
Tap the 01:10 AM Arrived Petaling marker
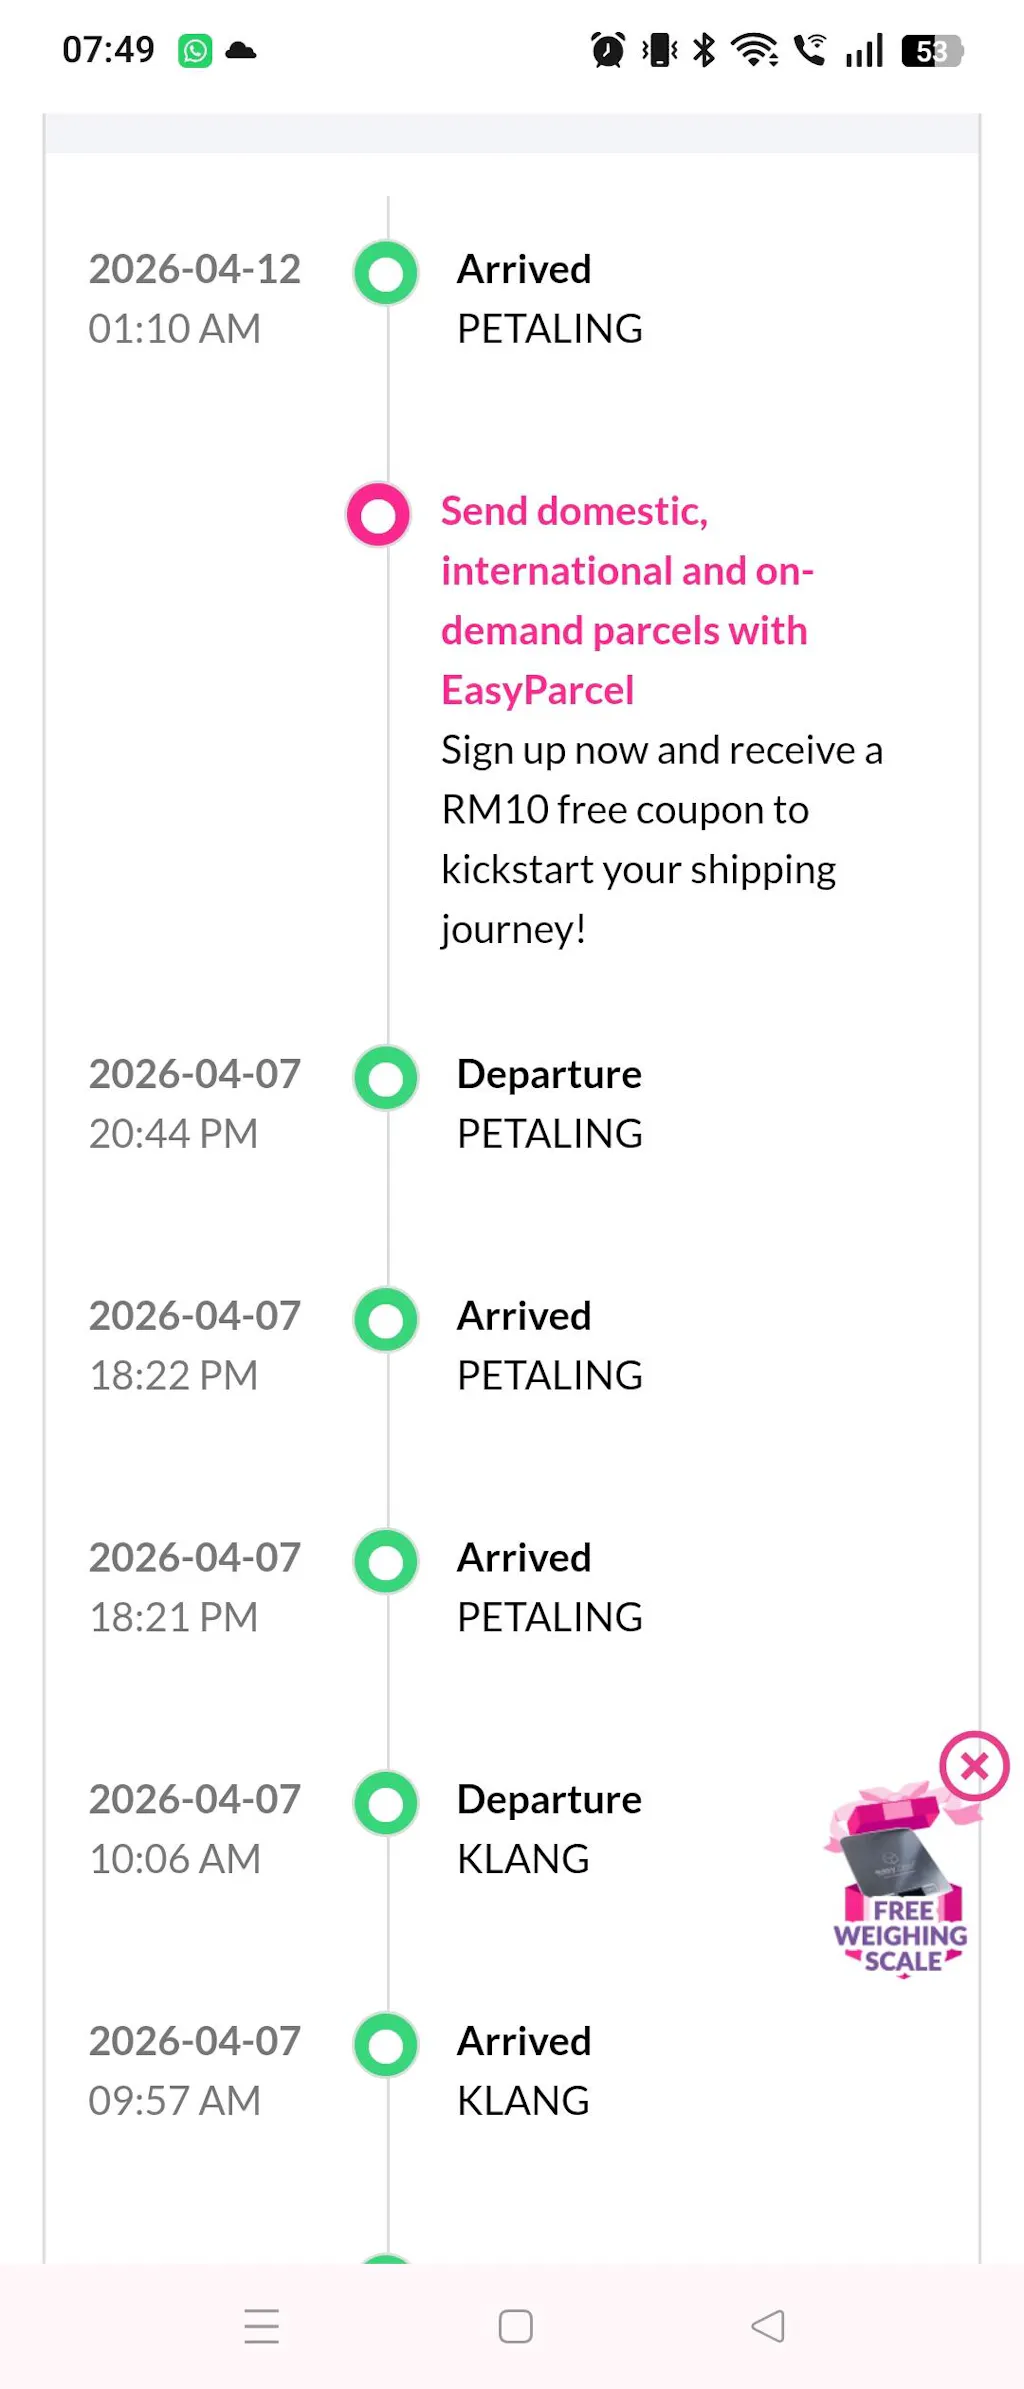click(386, 273)
